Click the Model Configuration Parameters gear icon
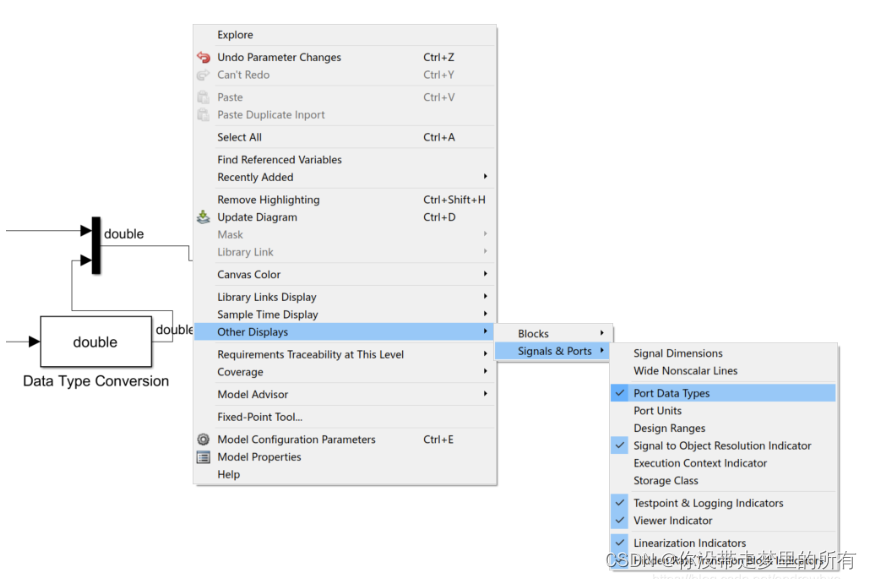Image resolution: width=872 pixels, height=579 pixels. pyautogui.click(x=204, y=439)
